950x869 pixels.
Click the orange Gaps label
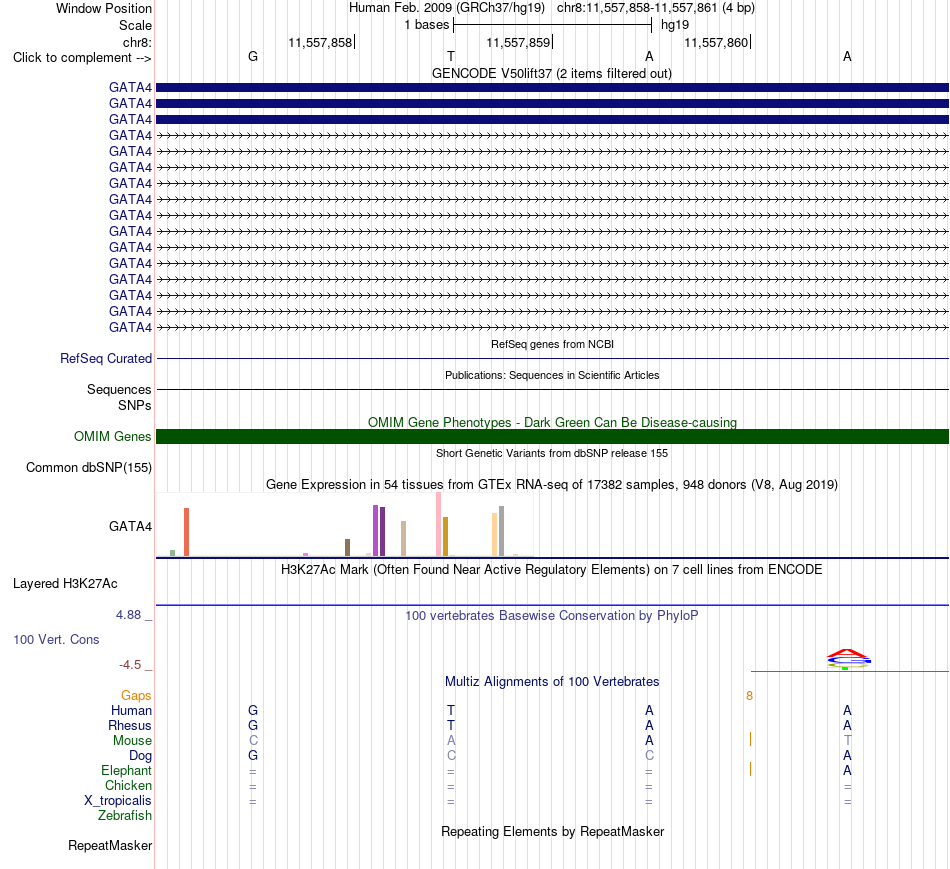(136, 696)
